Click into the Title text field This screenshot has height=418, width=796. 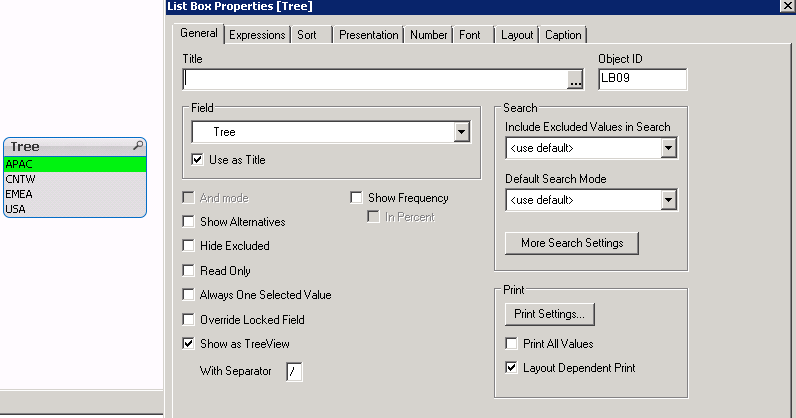click(375, 81)
